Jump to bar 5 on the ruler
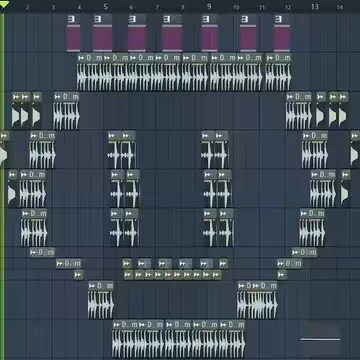The width and height of the screenshot is (360, 360). 105,7
